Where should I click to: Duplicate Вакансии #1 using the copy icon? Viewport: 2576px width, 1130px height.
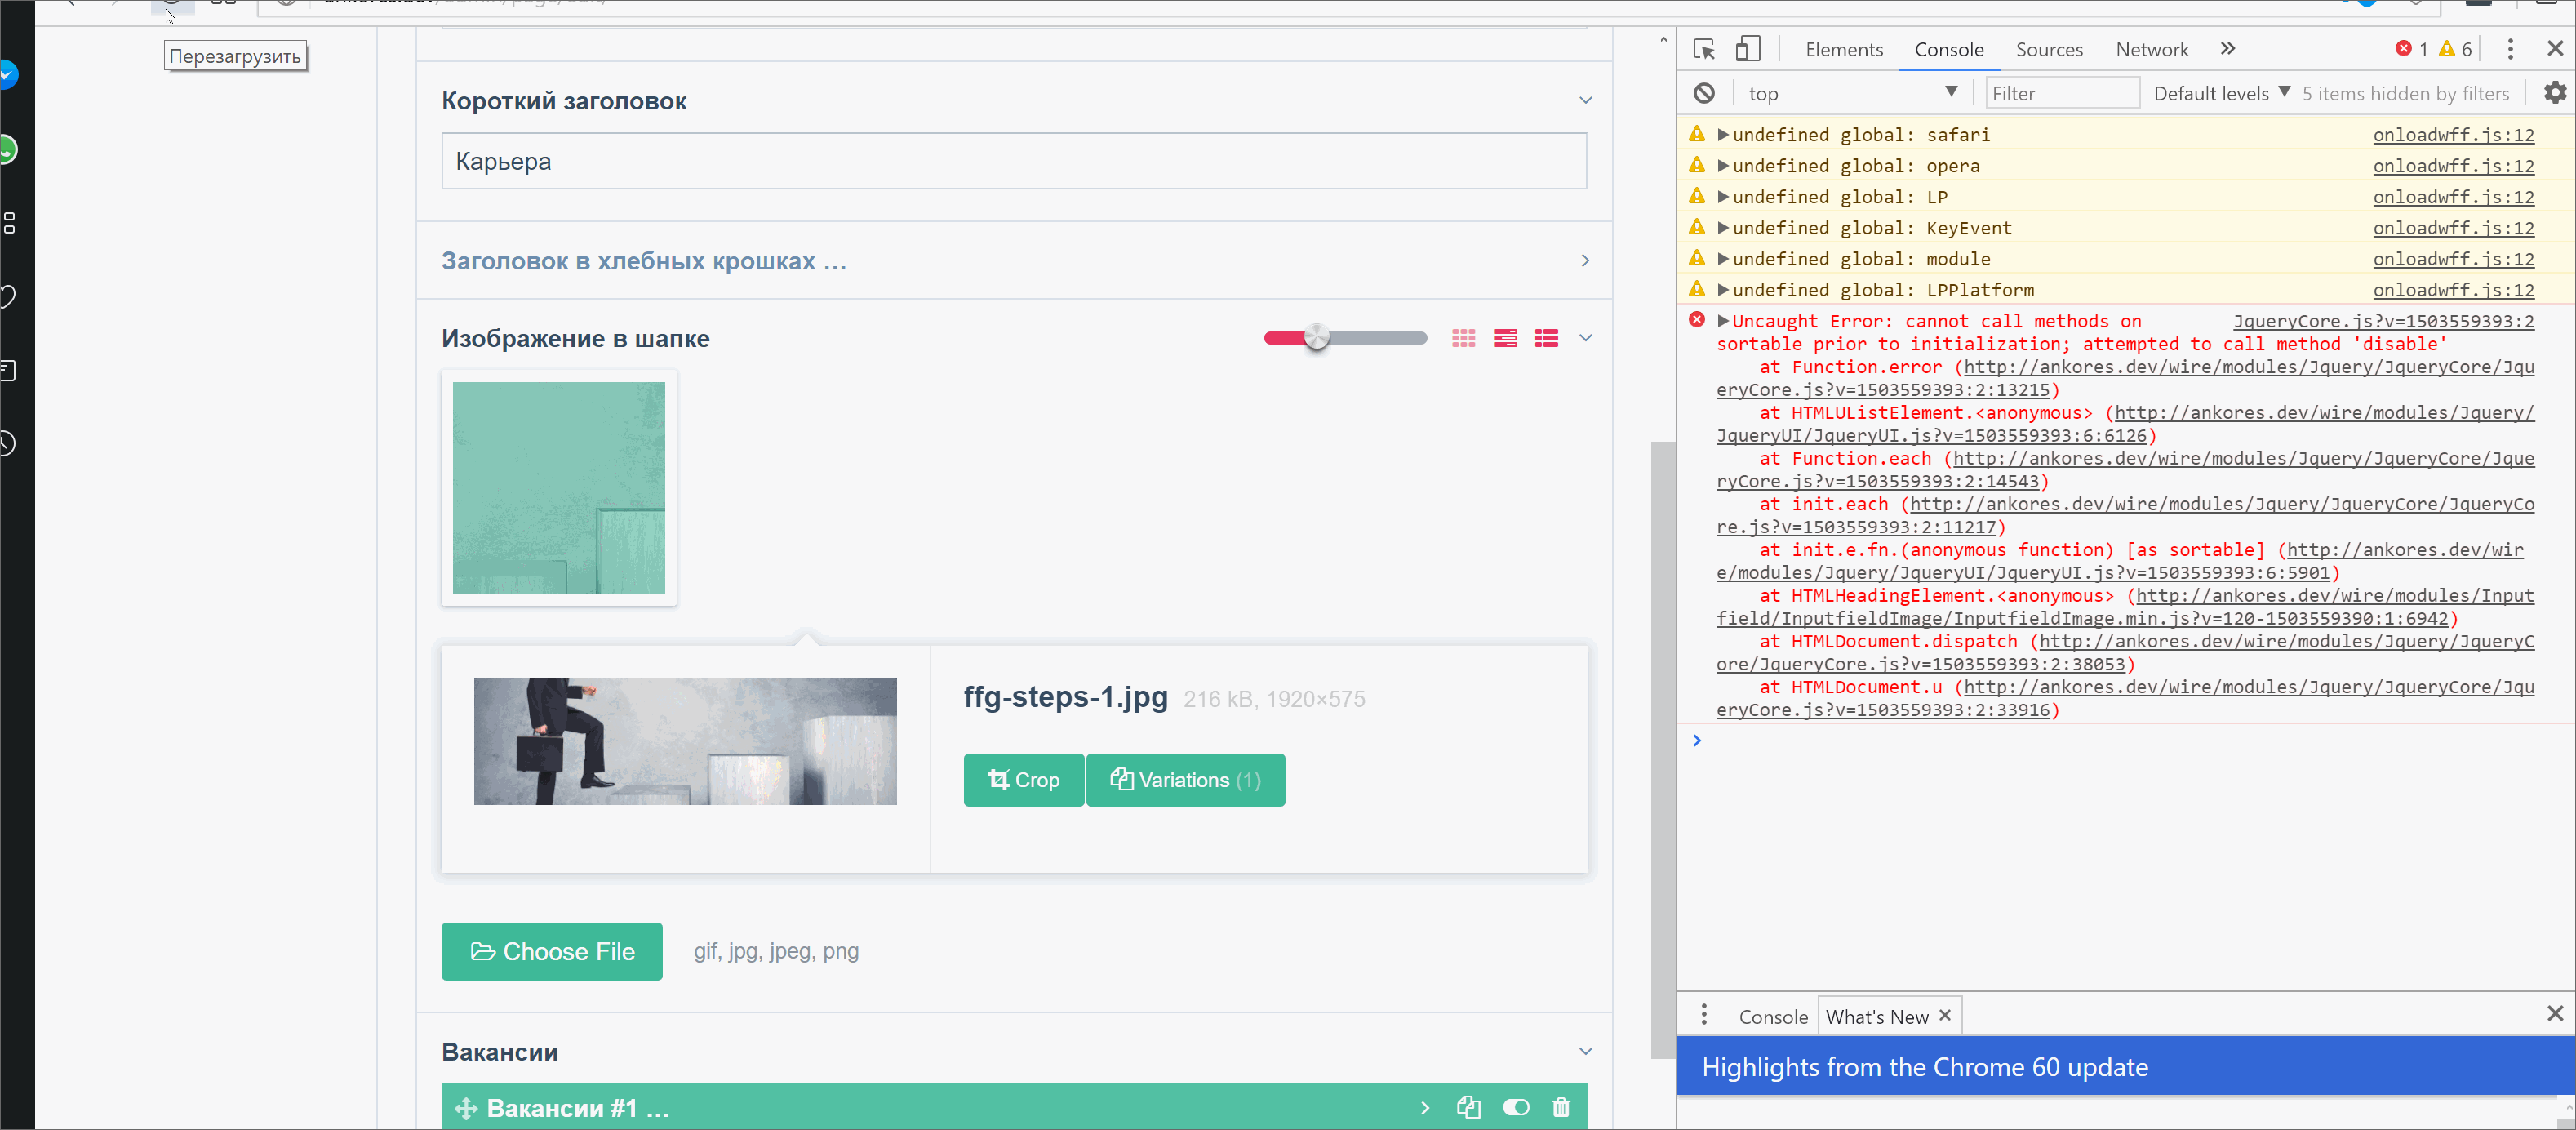(x=1468, y=1107)
